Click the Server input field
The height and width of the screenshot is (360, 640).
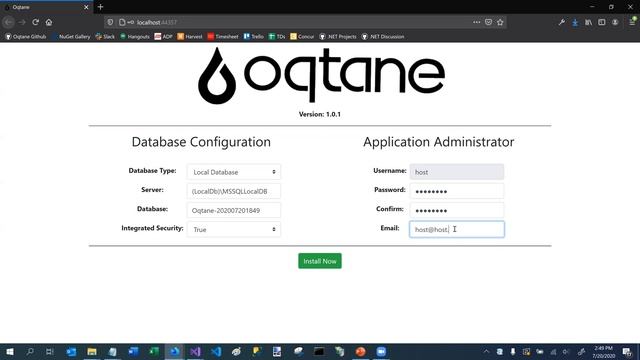[x=234, y=191]
